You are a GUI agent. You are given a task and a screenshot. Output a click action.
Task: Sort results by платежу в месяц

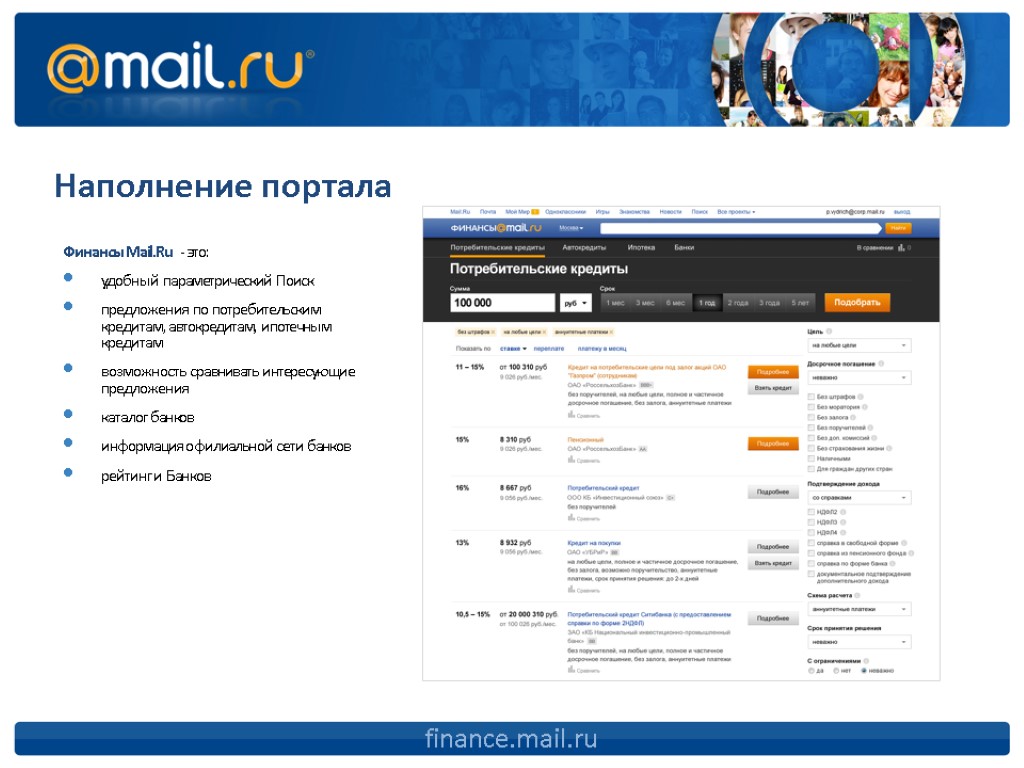click(x=601, y=349)
